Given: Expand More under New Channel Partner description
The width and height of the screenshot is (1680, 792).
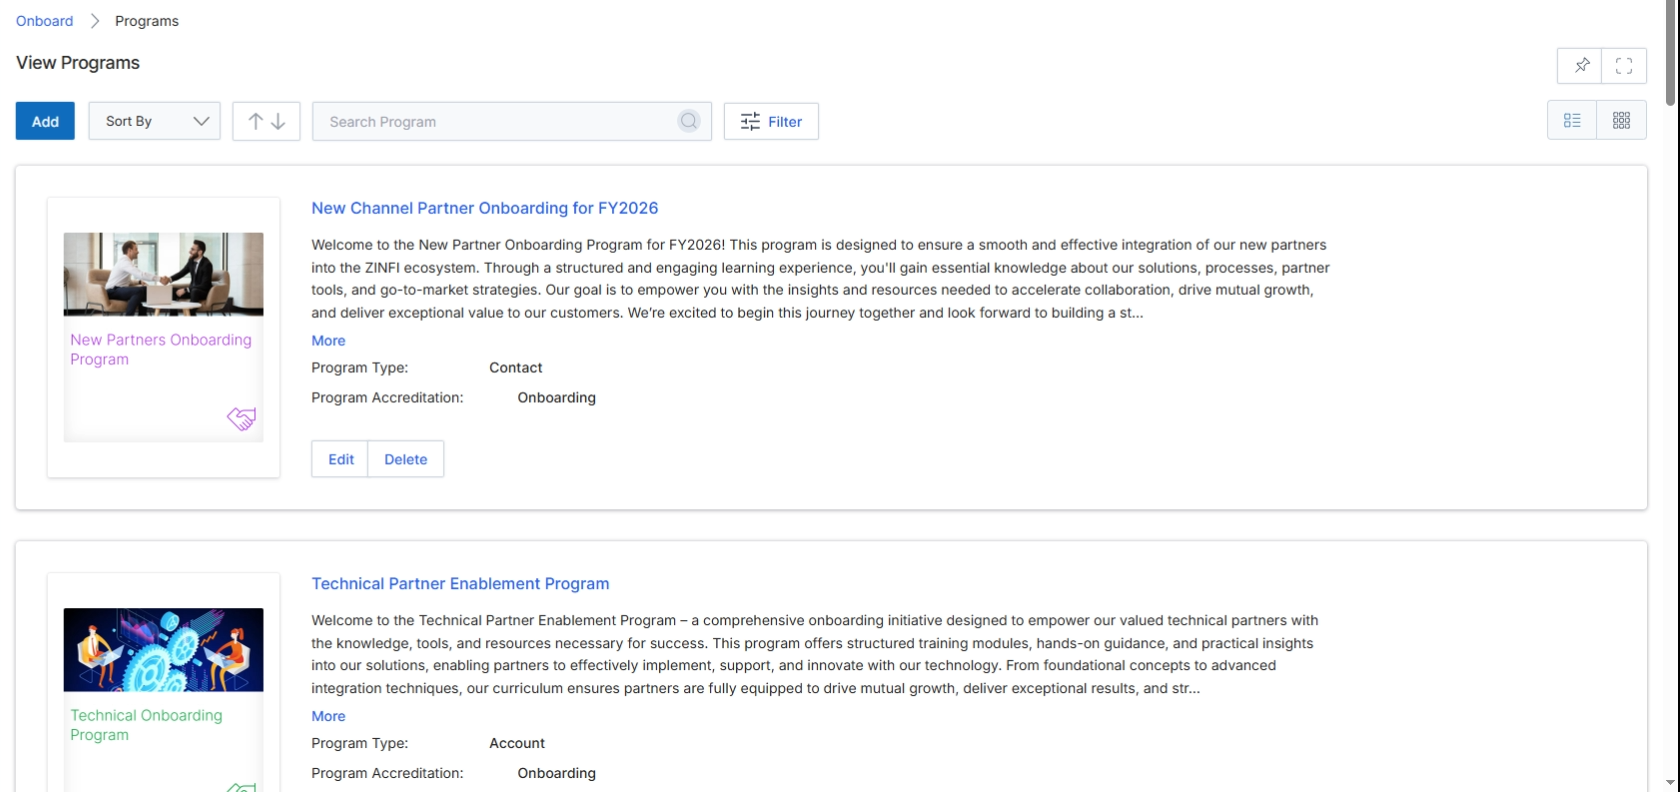Looking at the screenshot, I should tap(328, 341).
